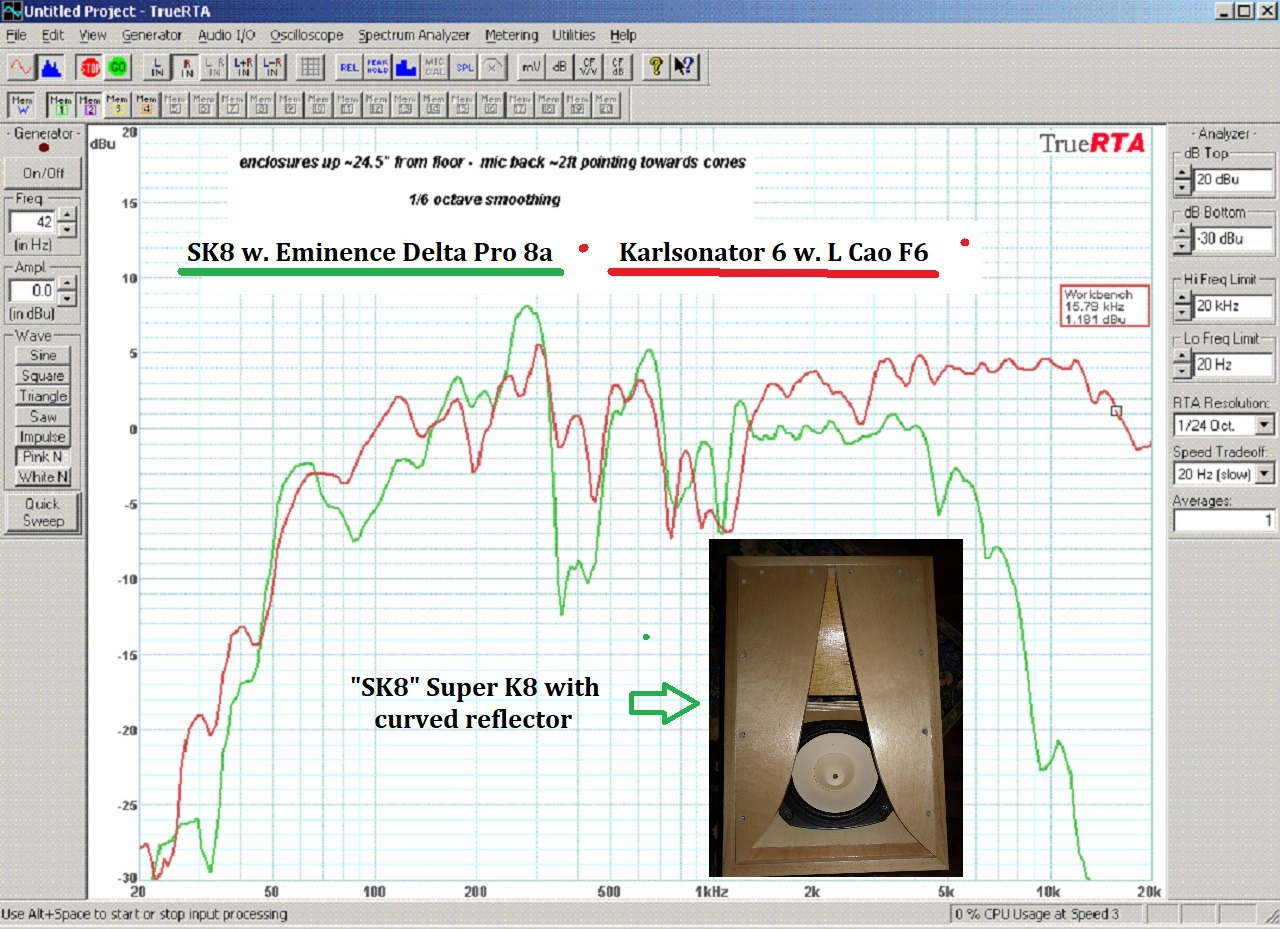The width and height of the screenshot is (1280, 929).
Task: Click the CF V/V toolbar icon
Action: point(589,67)
